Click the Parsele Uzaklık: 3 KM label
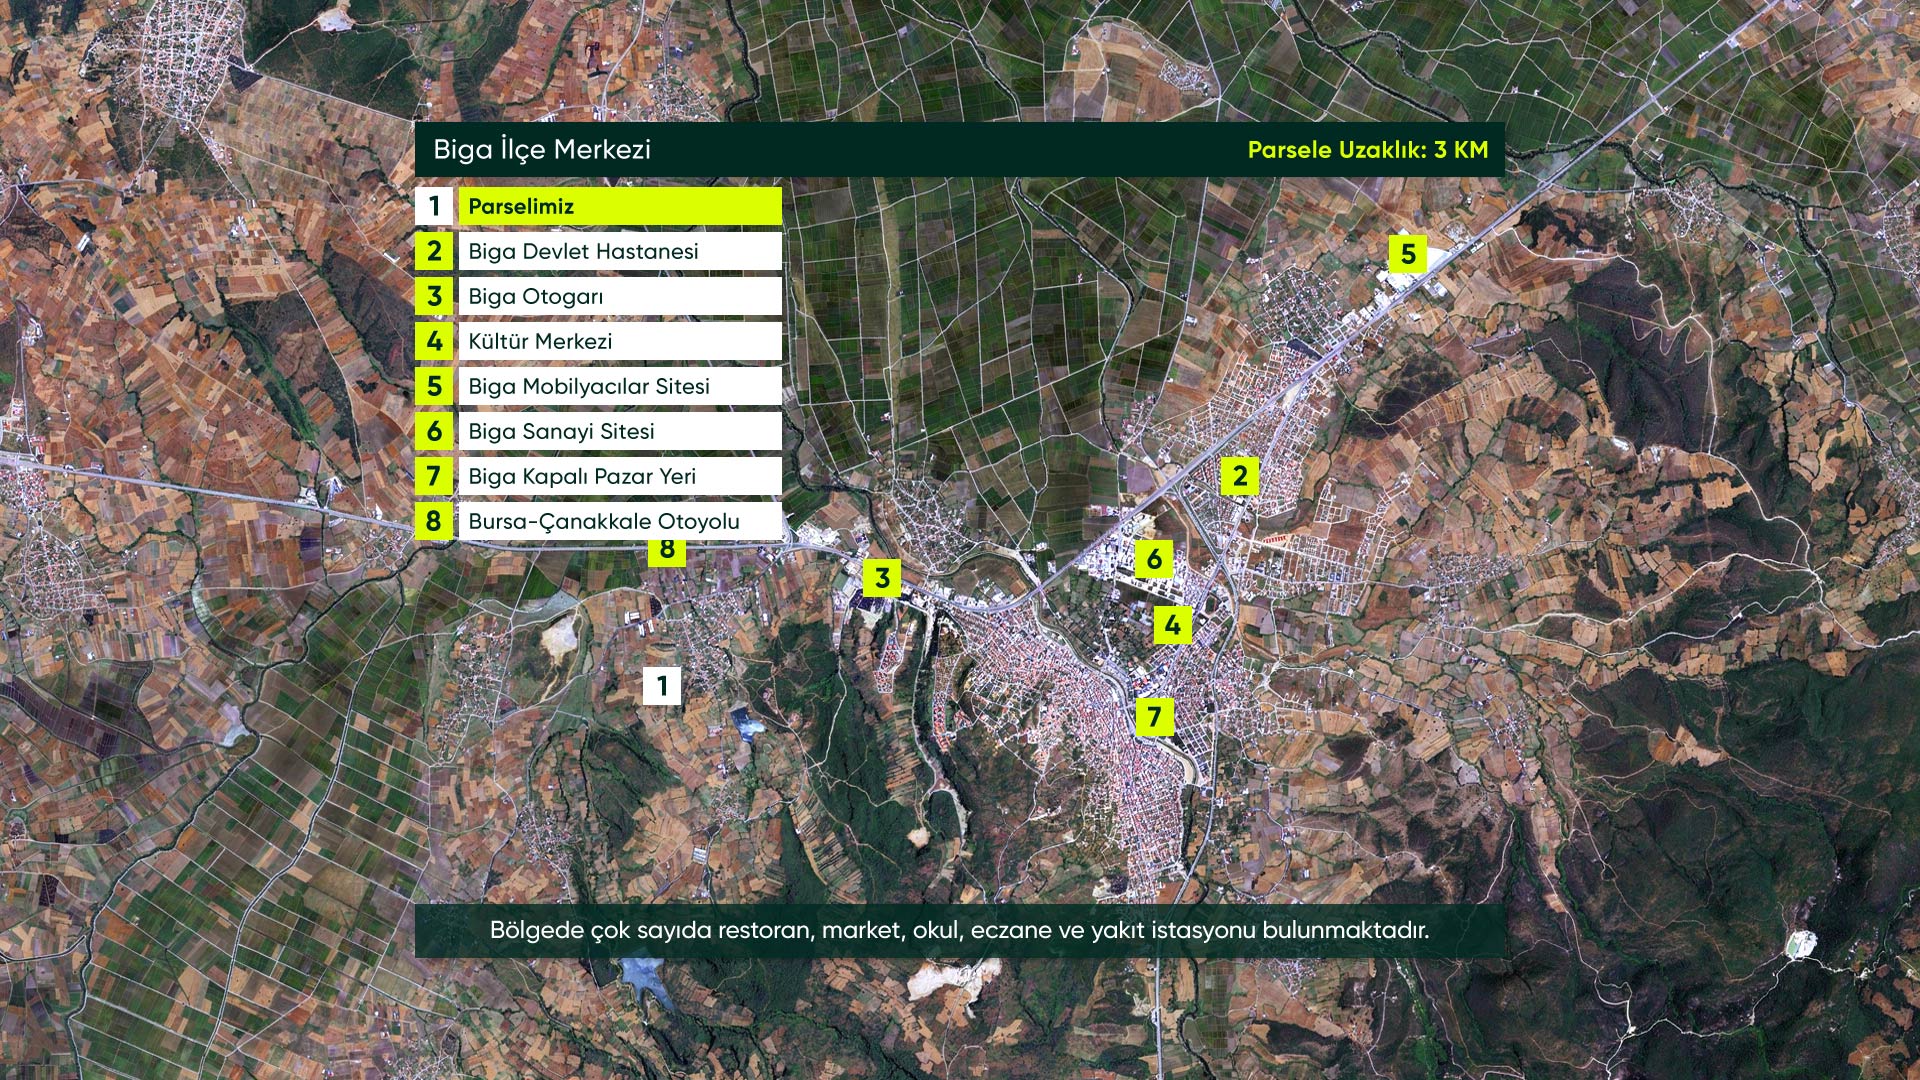Viewport: 1920px width, 1080px height. [x=1367, y=150]
